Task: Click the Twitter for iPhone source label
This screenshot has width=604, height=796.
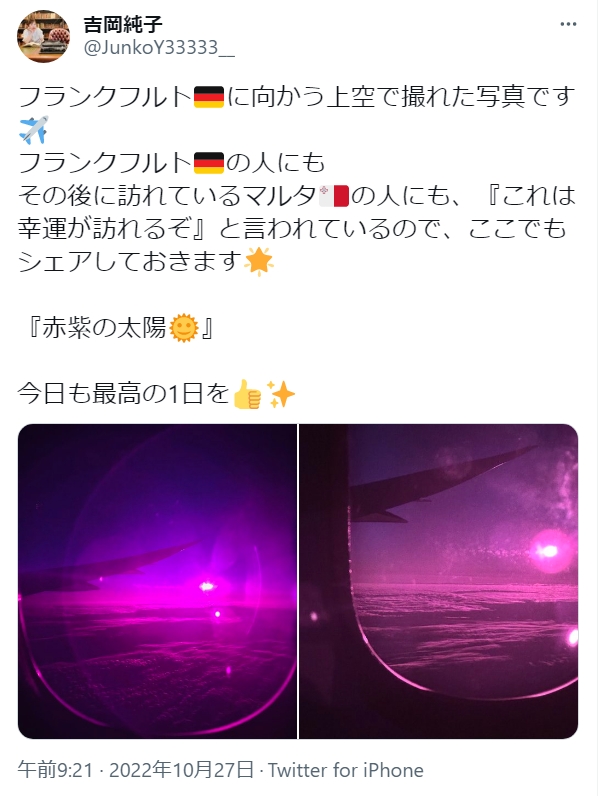Action: [346, 770]
